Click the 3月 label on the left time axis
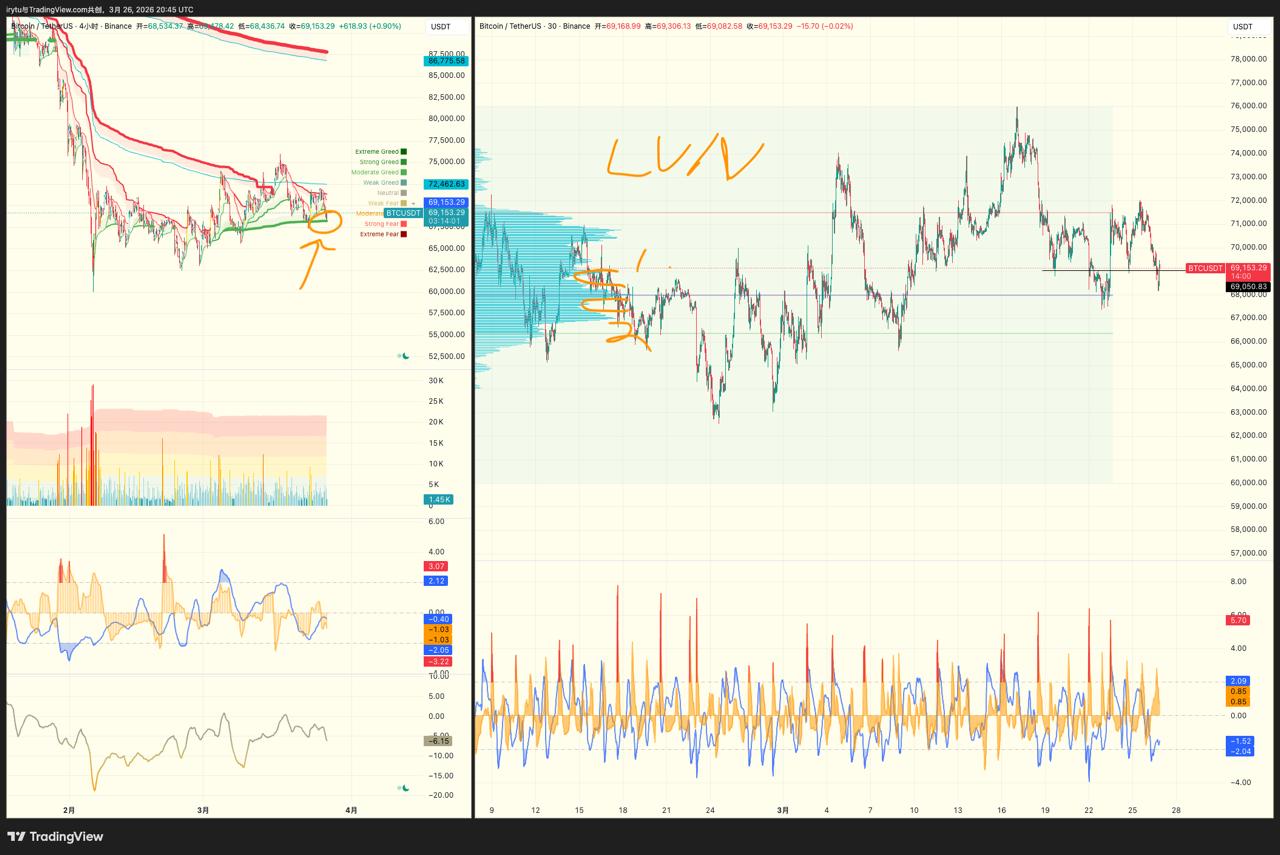Screen dimensions: 1280x855 (x=203, y=809)
